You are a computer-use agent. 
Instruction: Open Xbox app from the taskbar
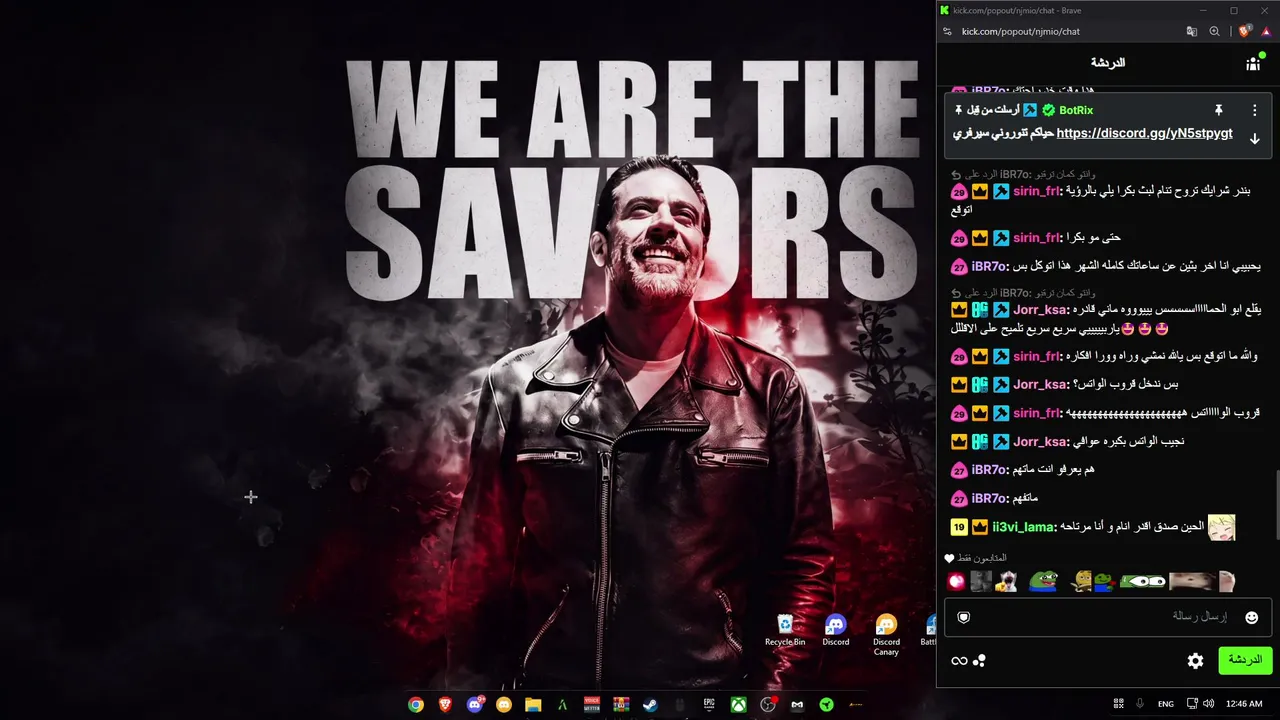pos(738,704)
